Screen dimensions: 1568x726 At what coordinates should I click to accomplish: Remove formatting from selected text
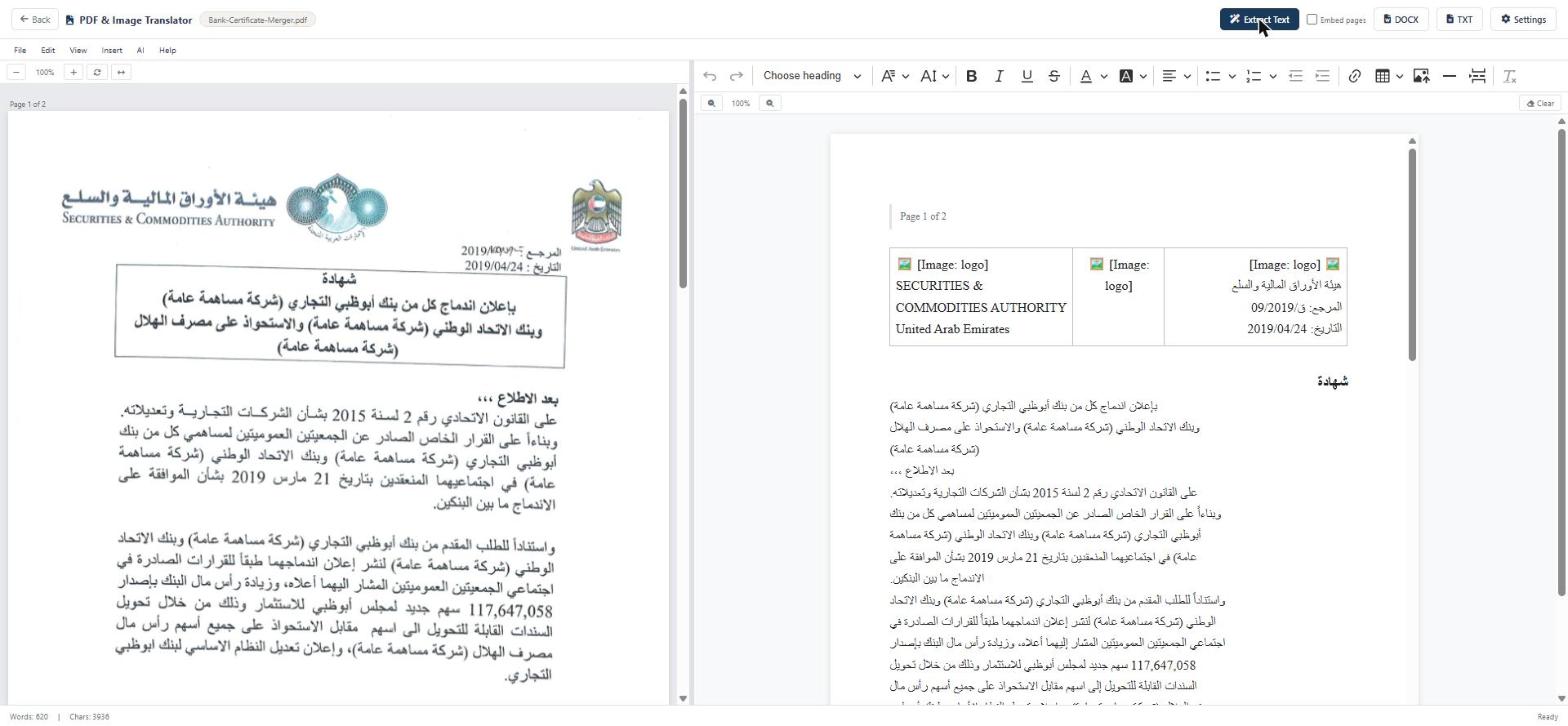coord(1510,76)
